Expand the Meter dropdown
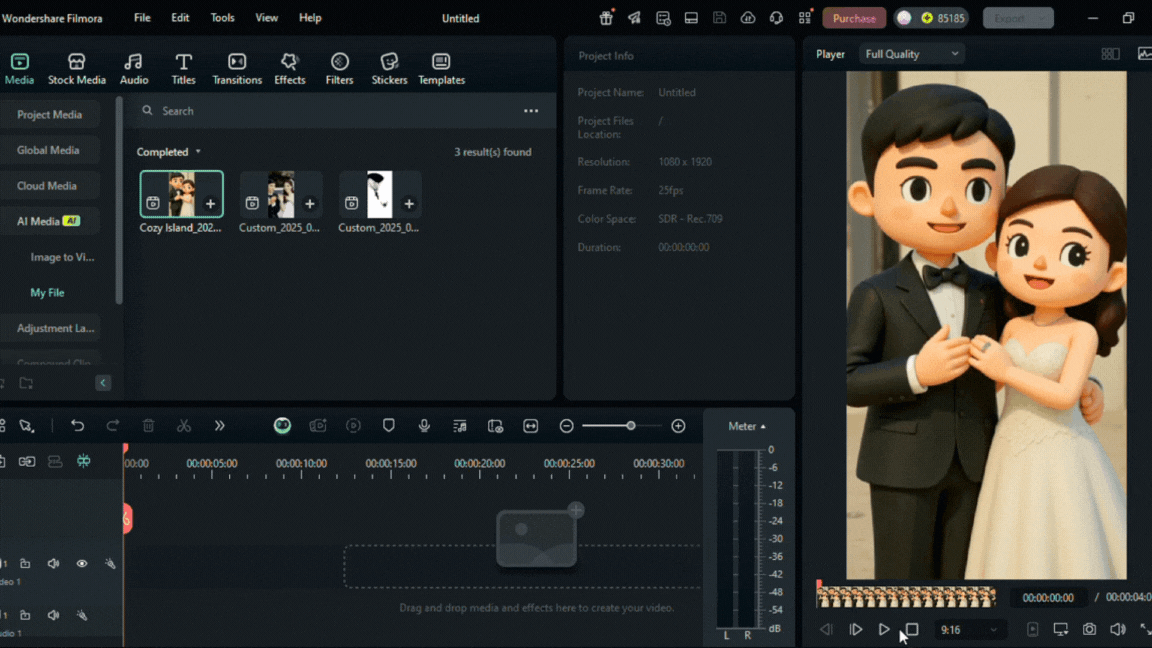Screen dimensions: 1152x648 [746, 426]
